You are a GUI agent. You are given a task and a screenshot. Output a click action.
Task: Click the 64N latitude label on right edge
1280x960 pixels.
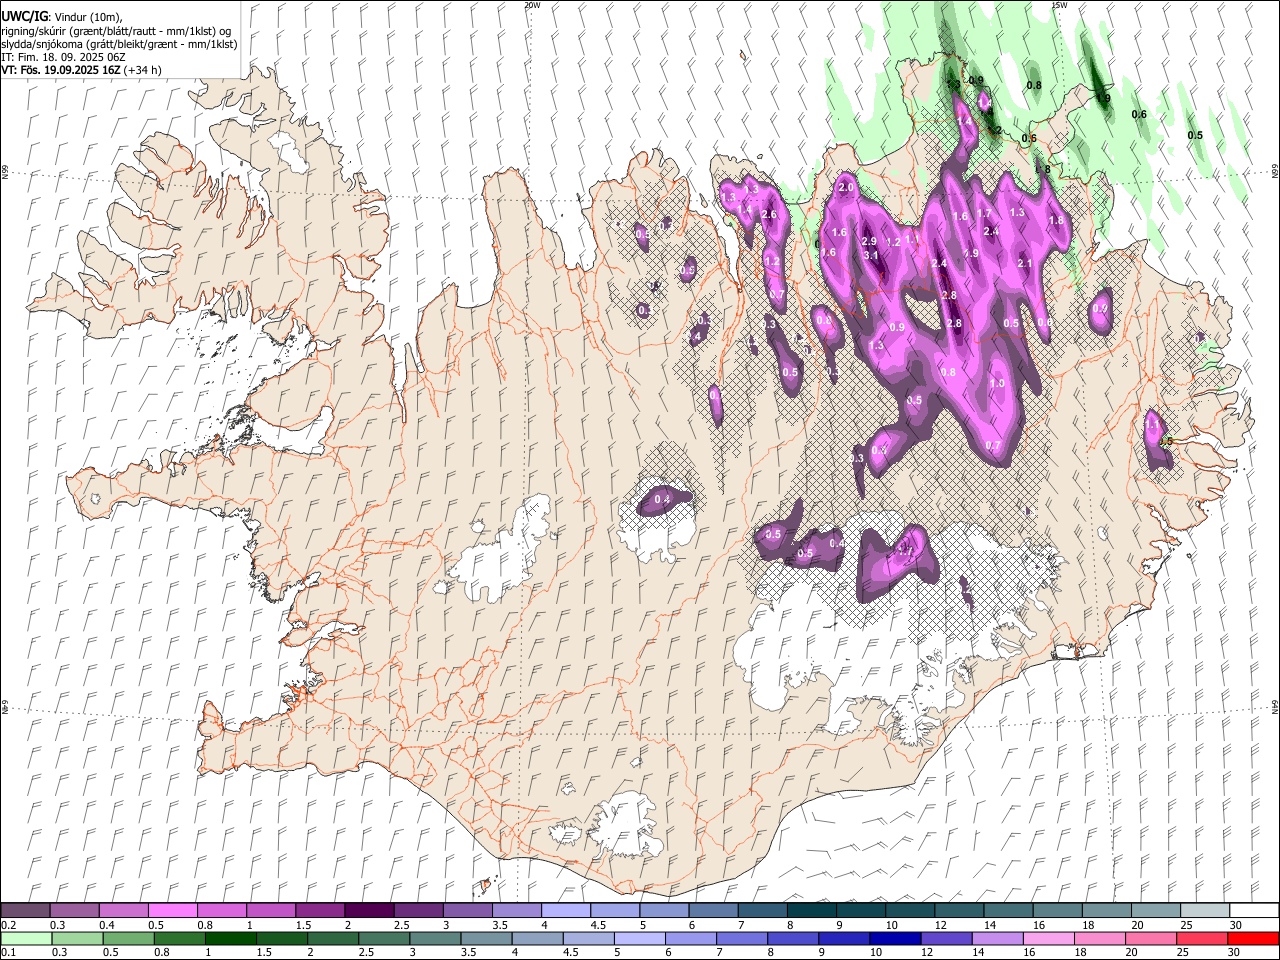1275,706
